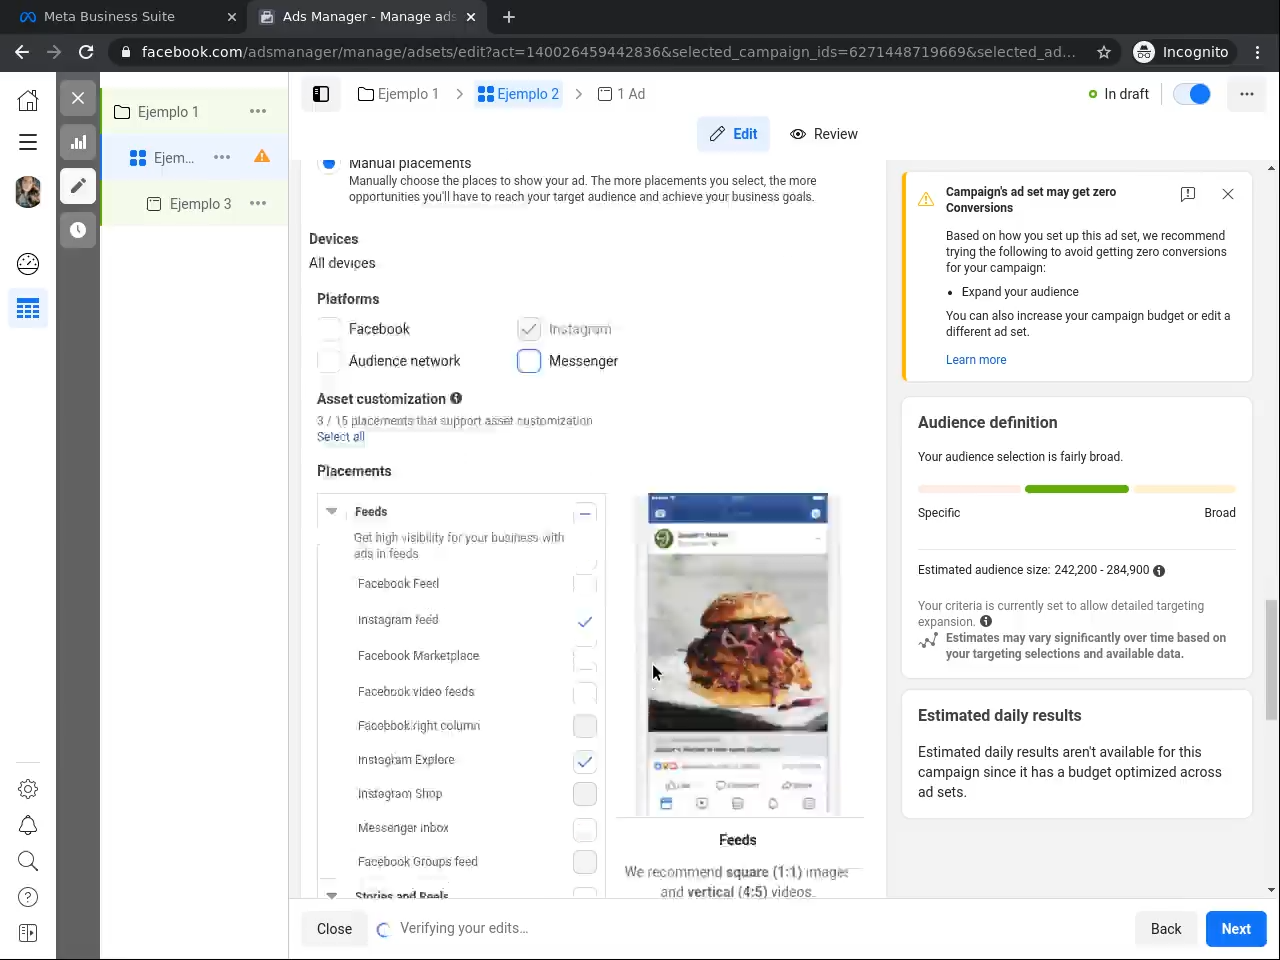Click the Close button
Image resolution: width=1280 pixels, height=960 pixels.
(334, 929)
